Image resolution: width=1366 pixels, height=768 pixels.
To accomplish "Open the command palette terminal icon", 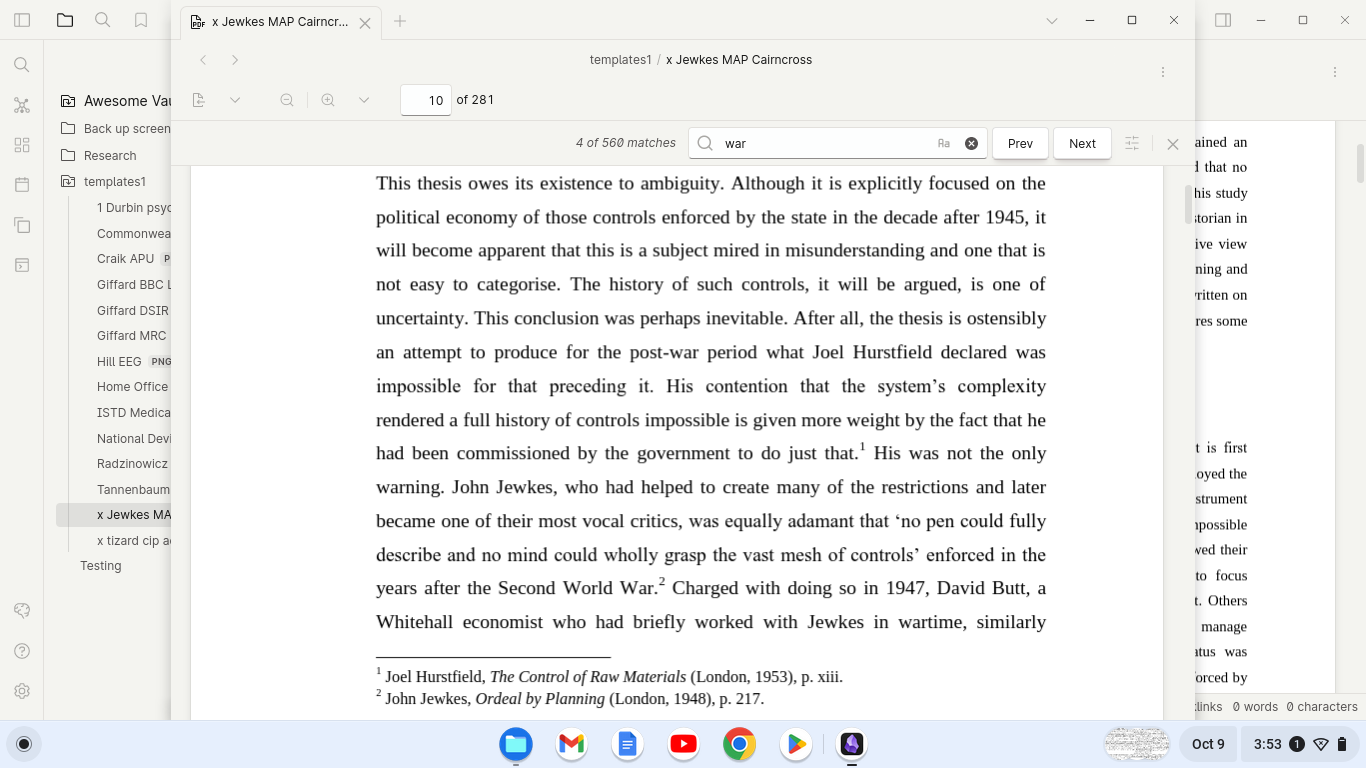I will click(x=22, y=265).
